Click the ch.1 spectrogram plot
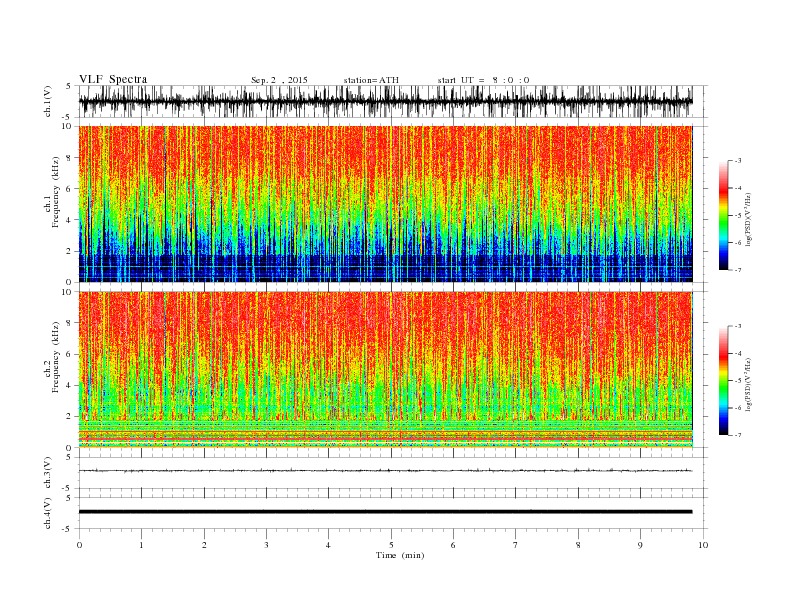The width and height of the screenshot is (792, 612). (x=386, y=204)
